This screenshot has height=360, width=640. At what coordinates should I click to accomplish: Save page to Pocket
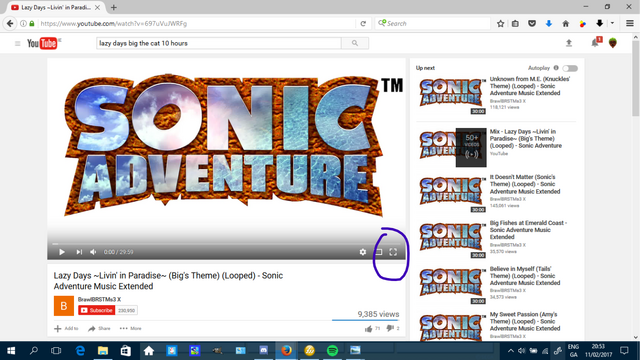(532, 24)
